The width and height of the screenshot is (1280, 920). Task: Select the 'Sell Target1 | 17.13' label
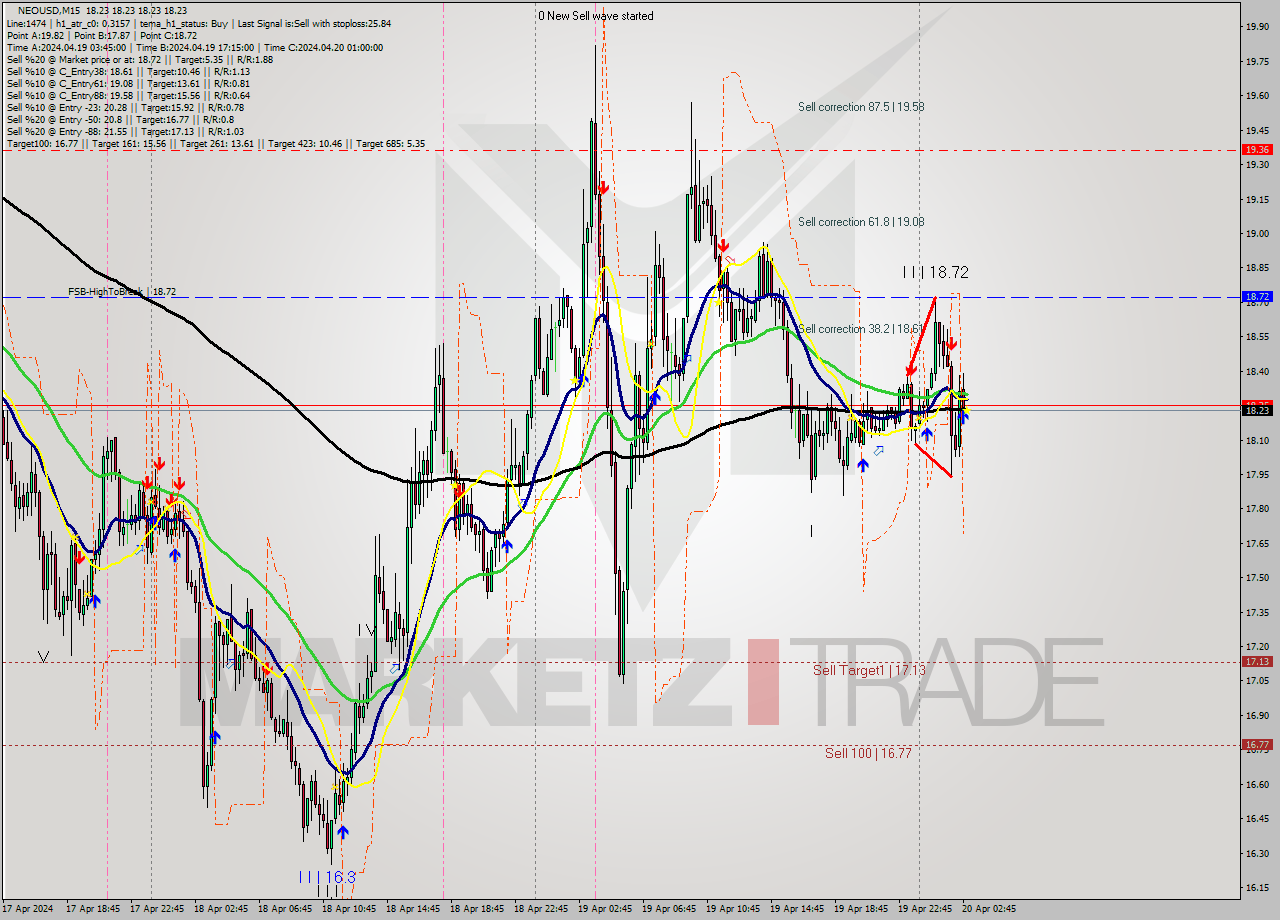pos(869,670)
